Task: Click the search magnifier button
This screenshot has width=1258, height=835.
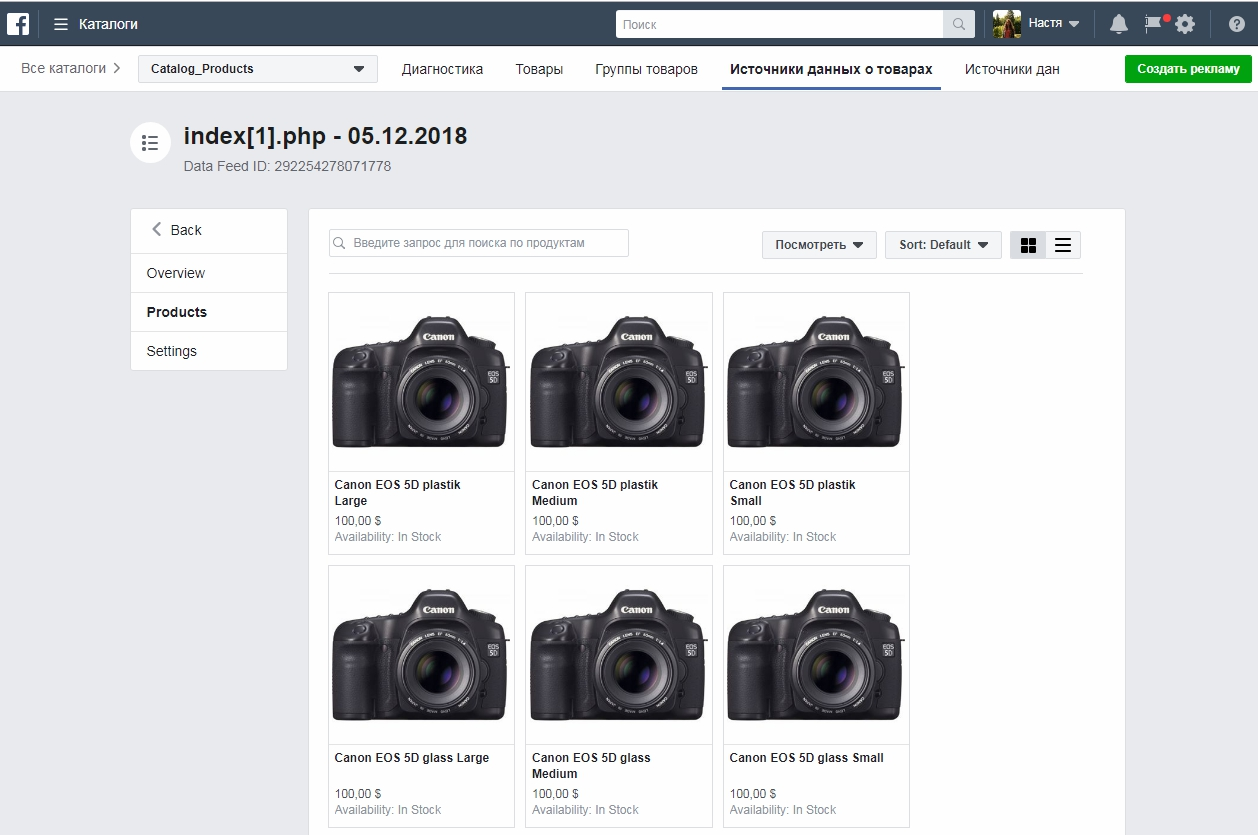Action: coord(959,24)
